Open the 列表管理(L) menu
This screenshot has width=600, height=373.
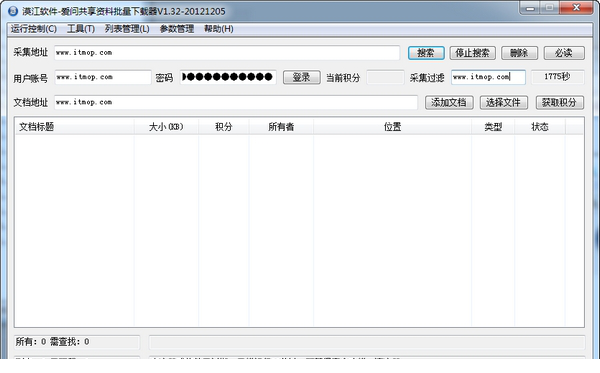coord(127,29)
